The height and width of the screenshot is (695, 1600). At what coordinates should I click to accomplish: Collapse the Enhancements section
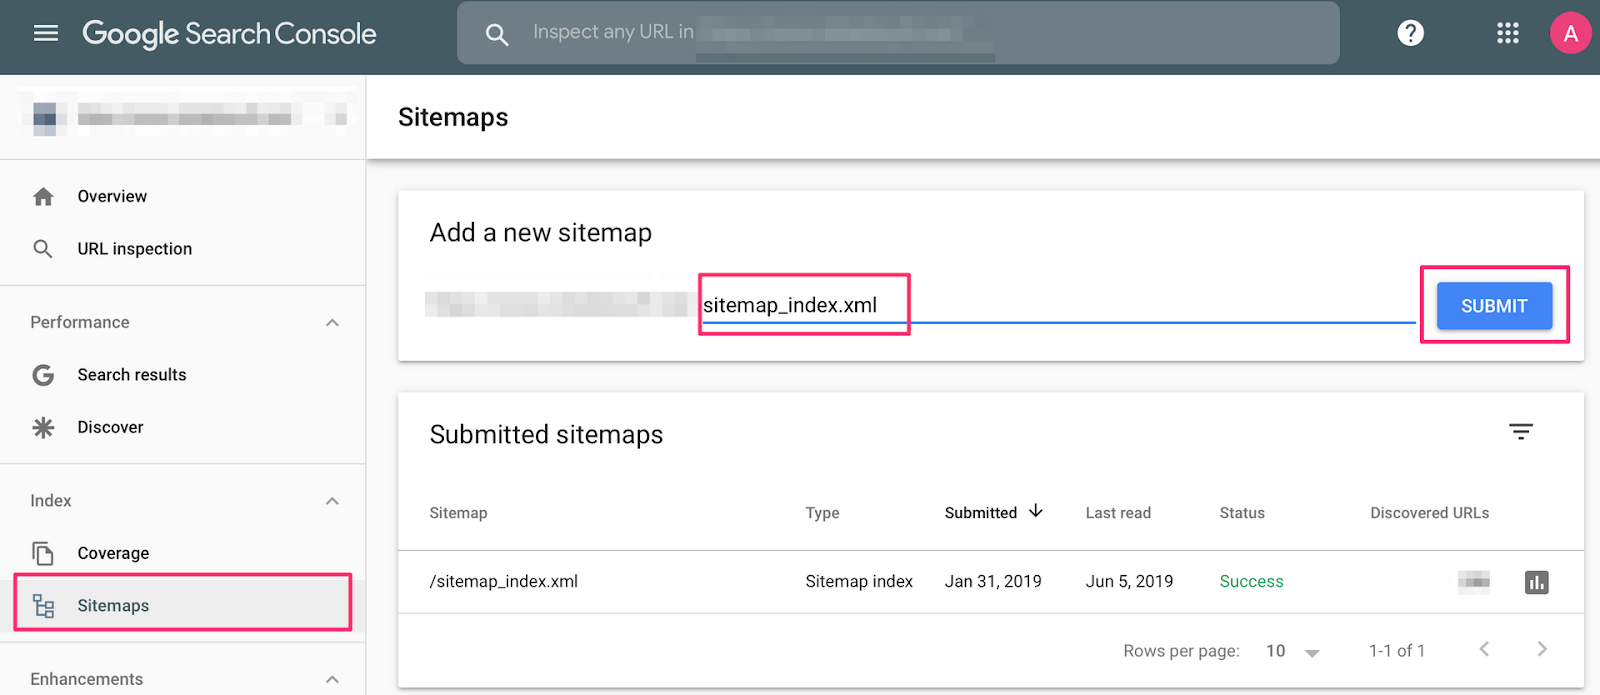pyautogui.click(x=332, y=679)
